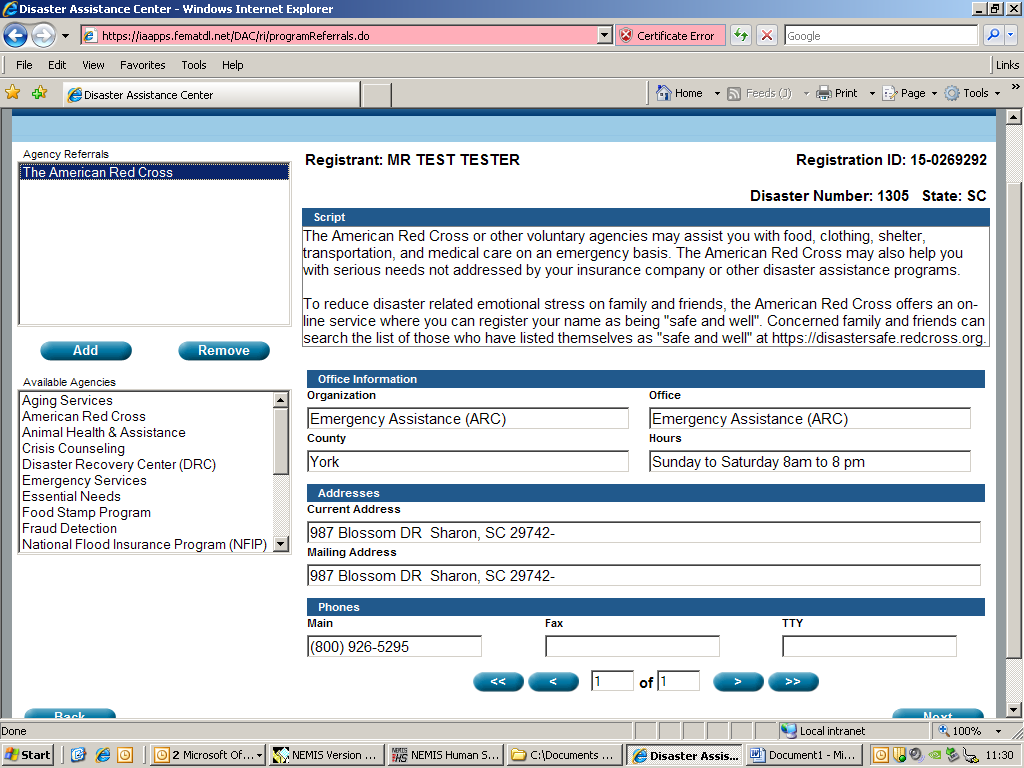Click the page scrollbar down arrow
1024x768 pixels.
1013,710
